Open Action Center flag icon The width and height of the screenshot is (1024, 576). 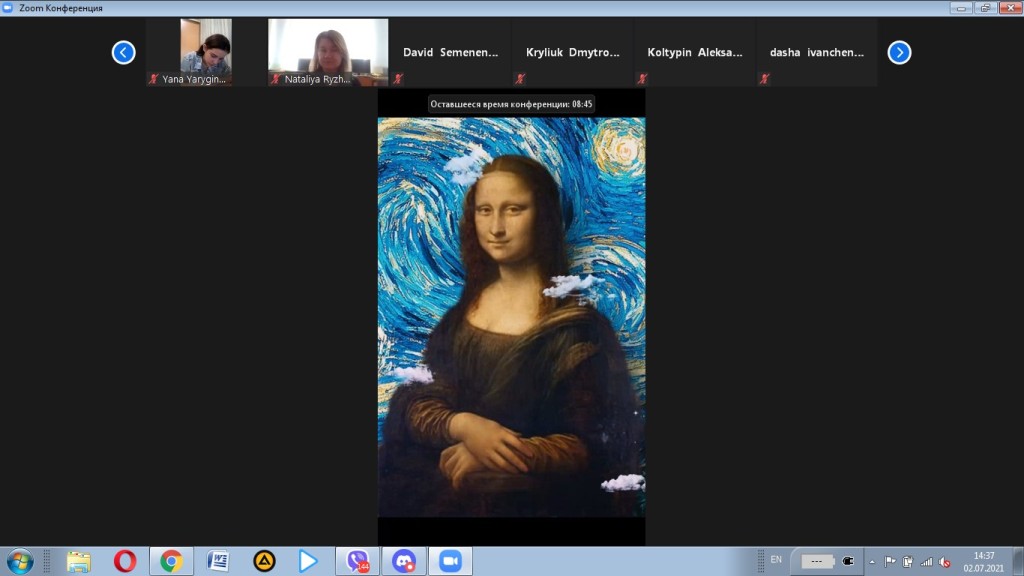889,562
